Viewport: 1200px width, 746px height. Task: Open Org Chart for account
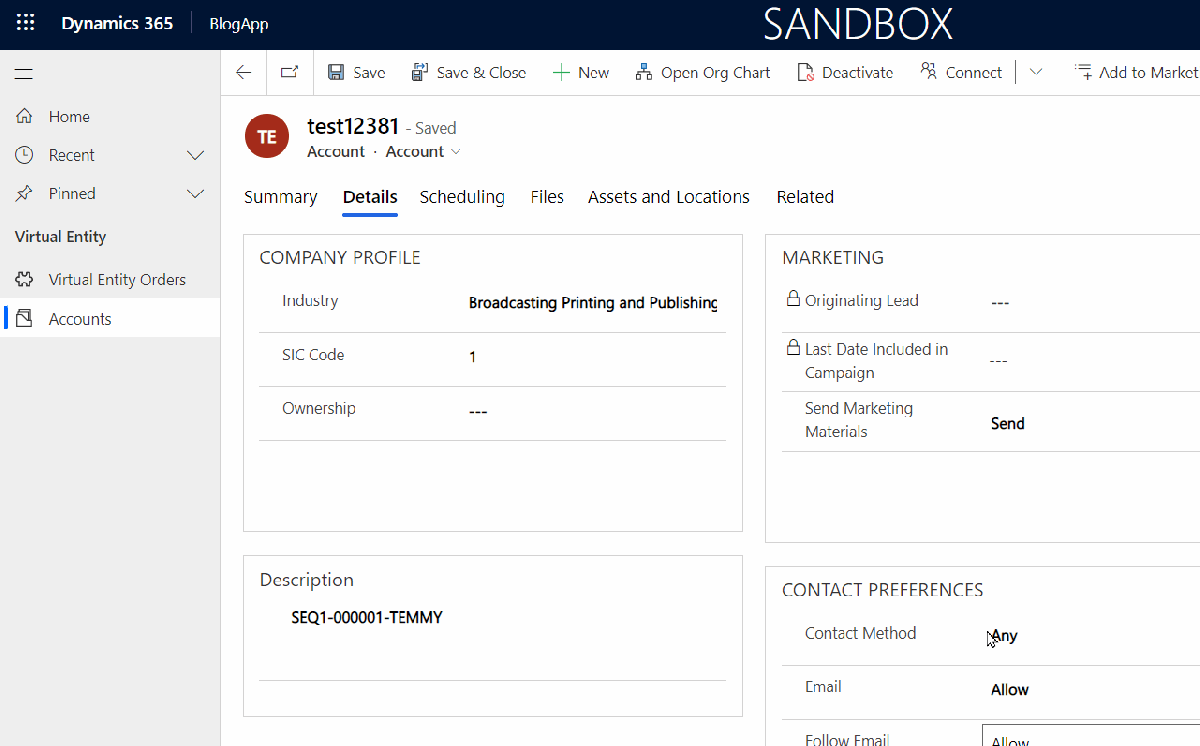[x=703, y=72]
